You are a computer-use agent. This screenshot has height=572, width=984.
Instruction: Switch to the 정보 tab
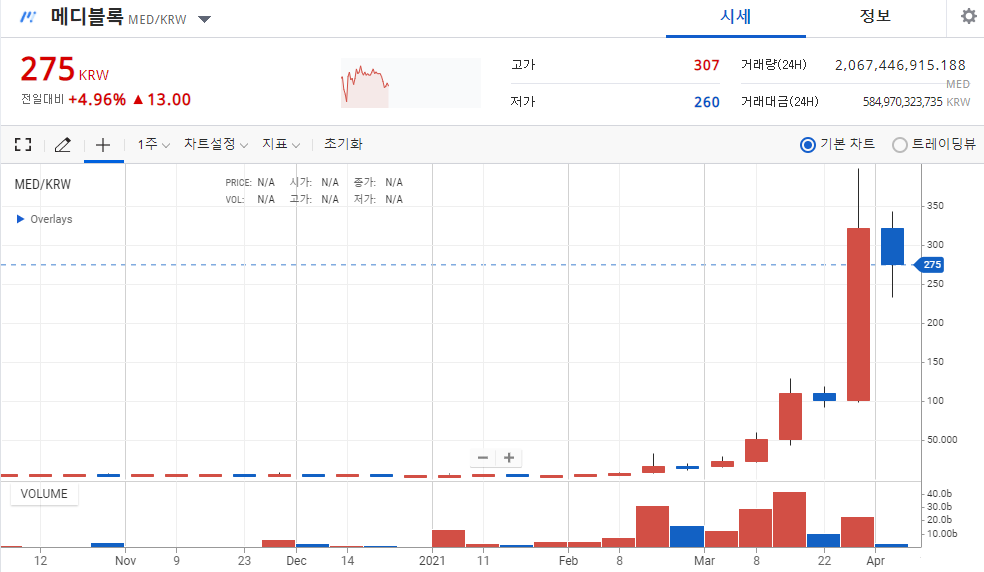coord(875,17)
